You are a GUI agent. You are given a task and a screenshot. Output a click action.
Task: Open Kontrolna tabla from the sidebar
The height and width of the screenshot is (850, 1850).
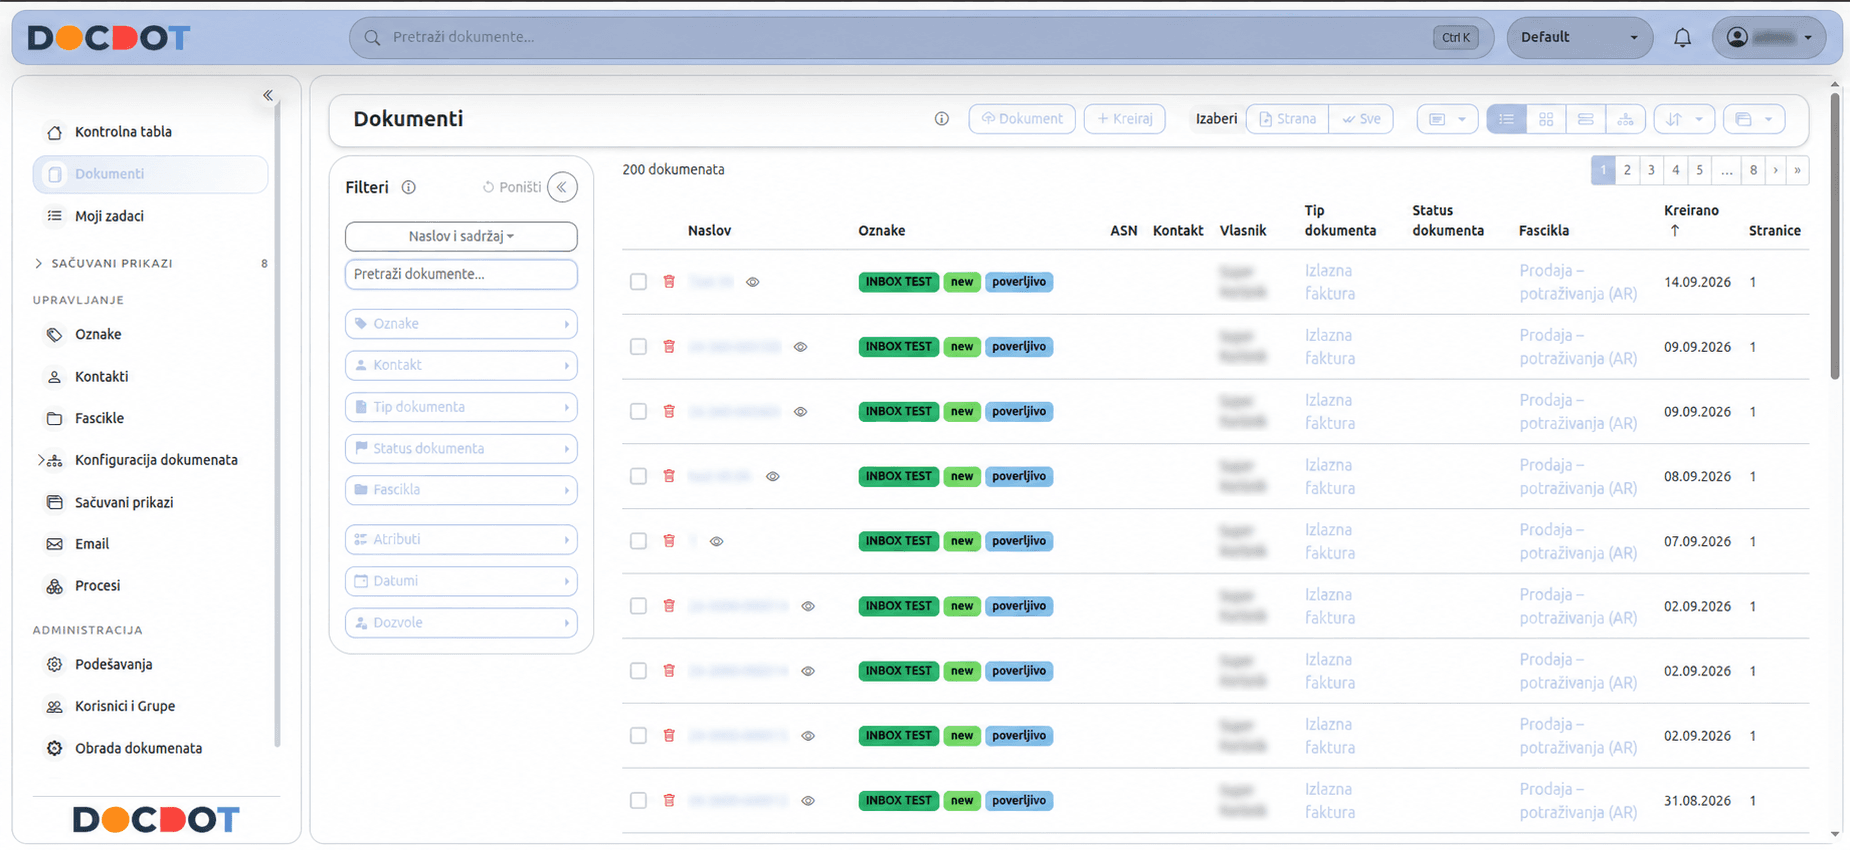[123, 132]
